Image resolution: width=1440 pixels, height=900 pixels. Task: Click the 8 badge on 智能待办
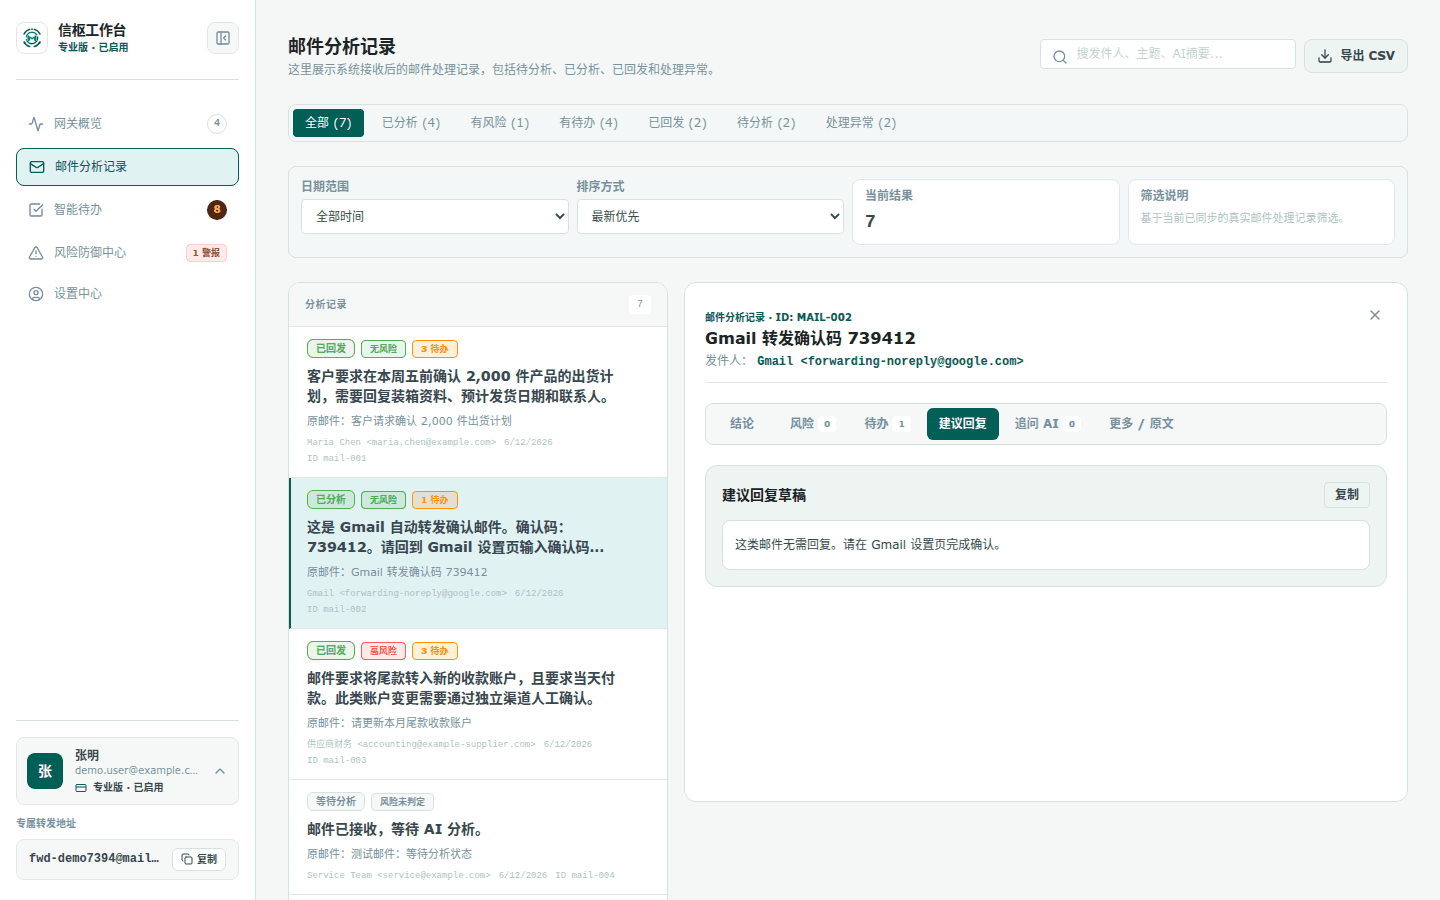click(217, 210)
